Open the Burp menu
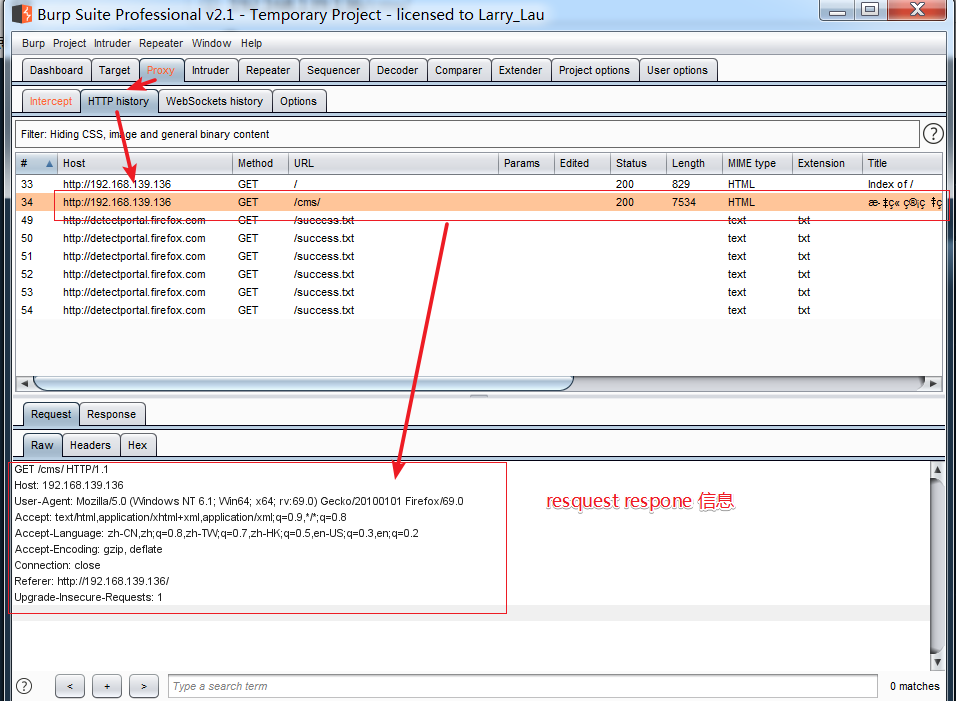Screen dimensions: 956x701 click(x=34, y=43)
